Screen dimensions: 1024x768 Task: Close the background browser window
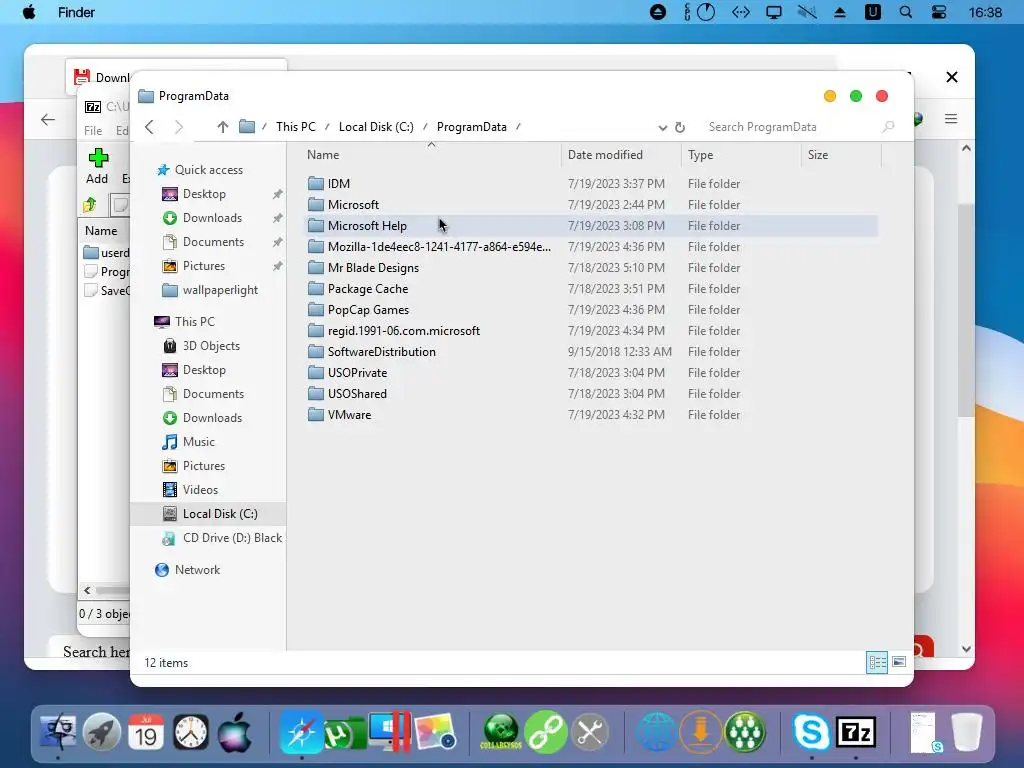click(952, 77)
